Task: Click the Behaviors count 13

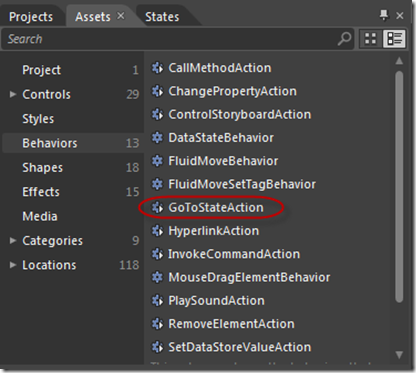Action: (x=132, y=143)
